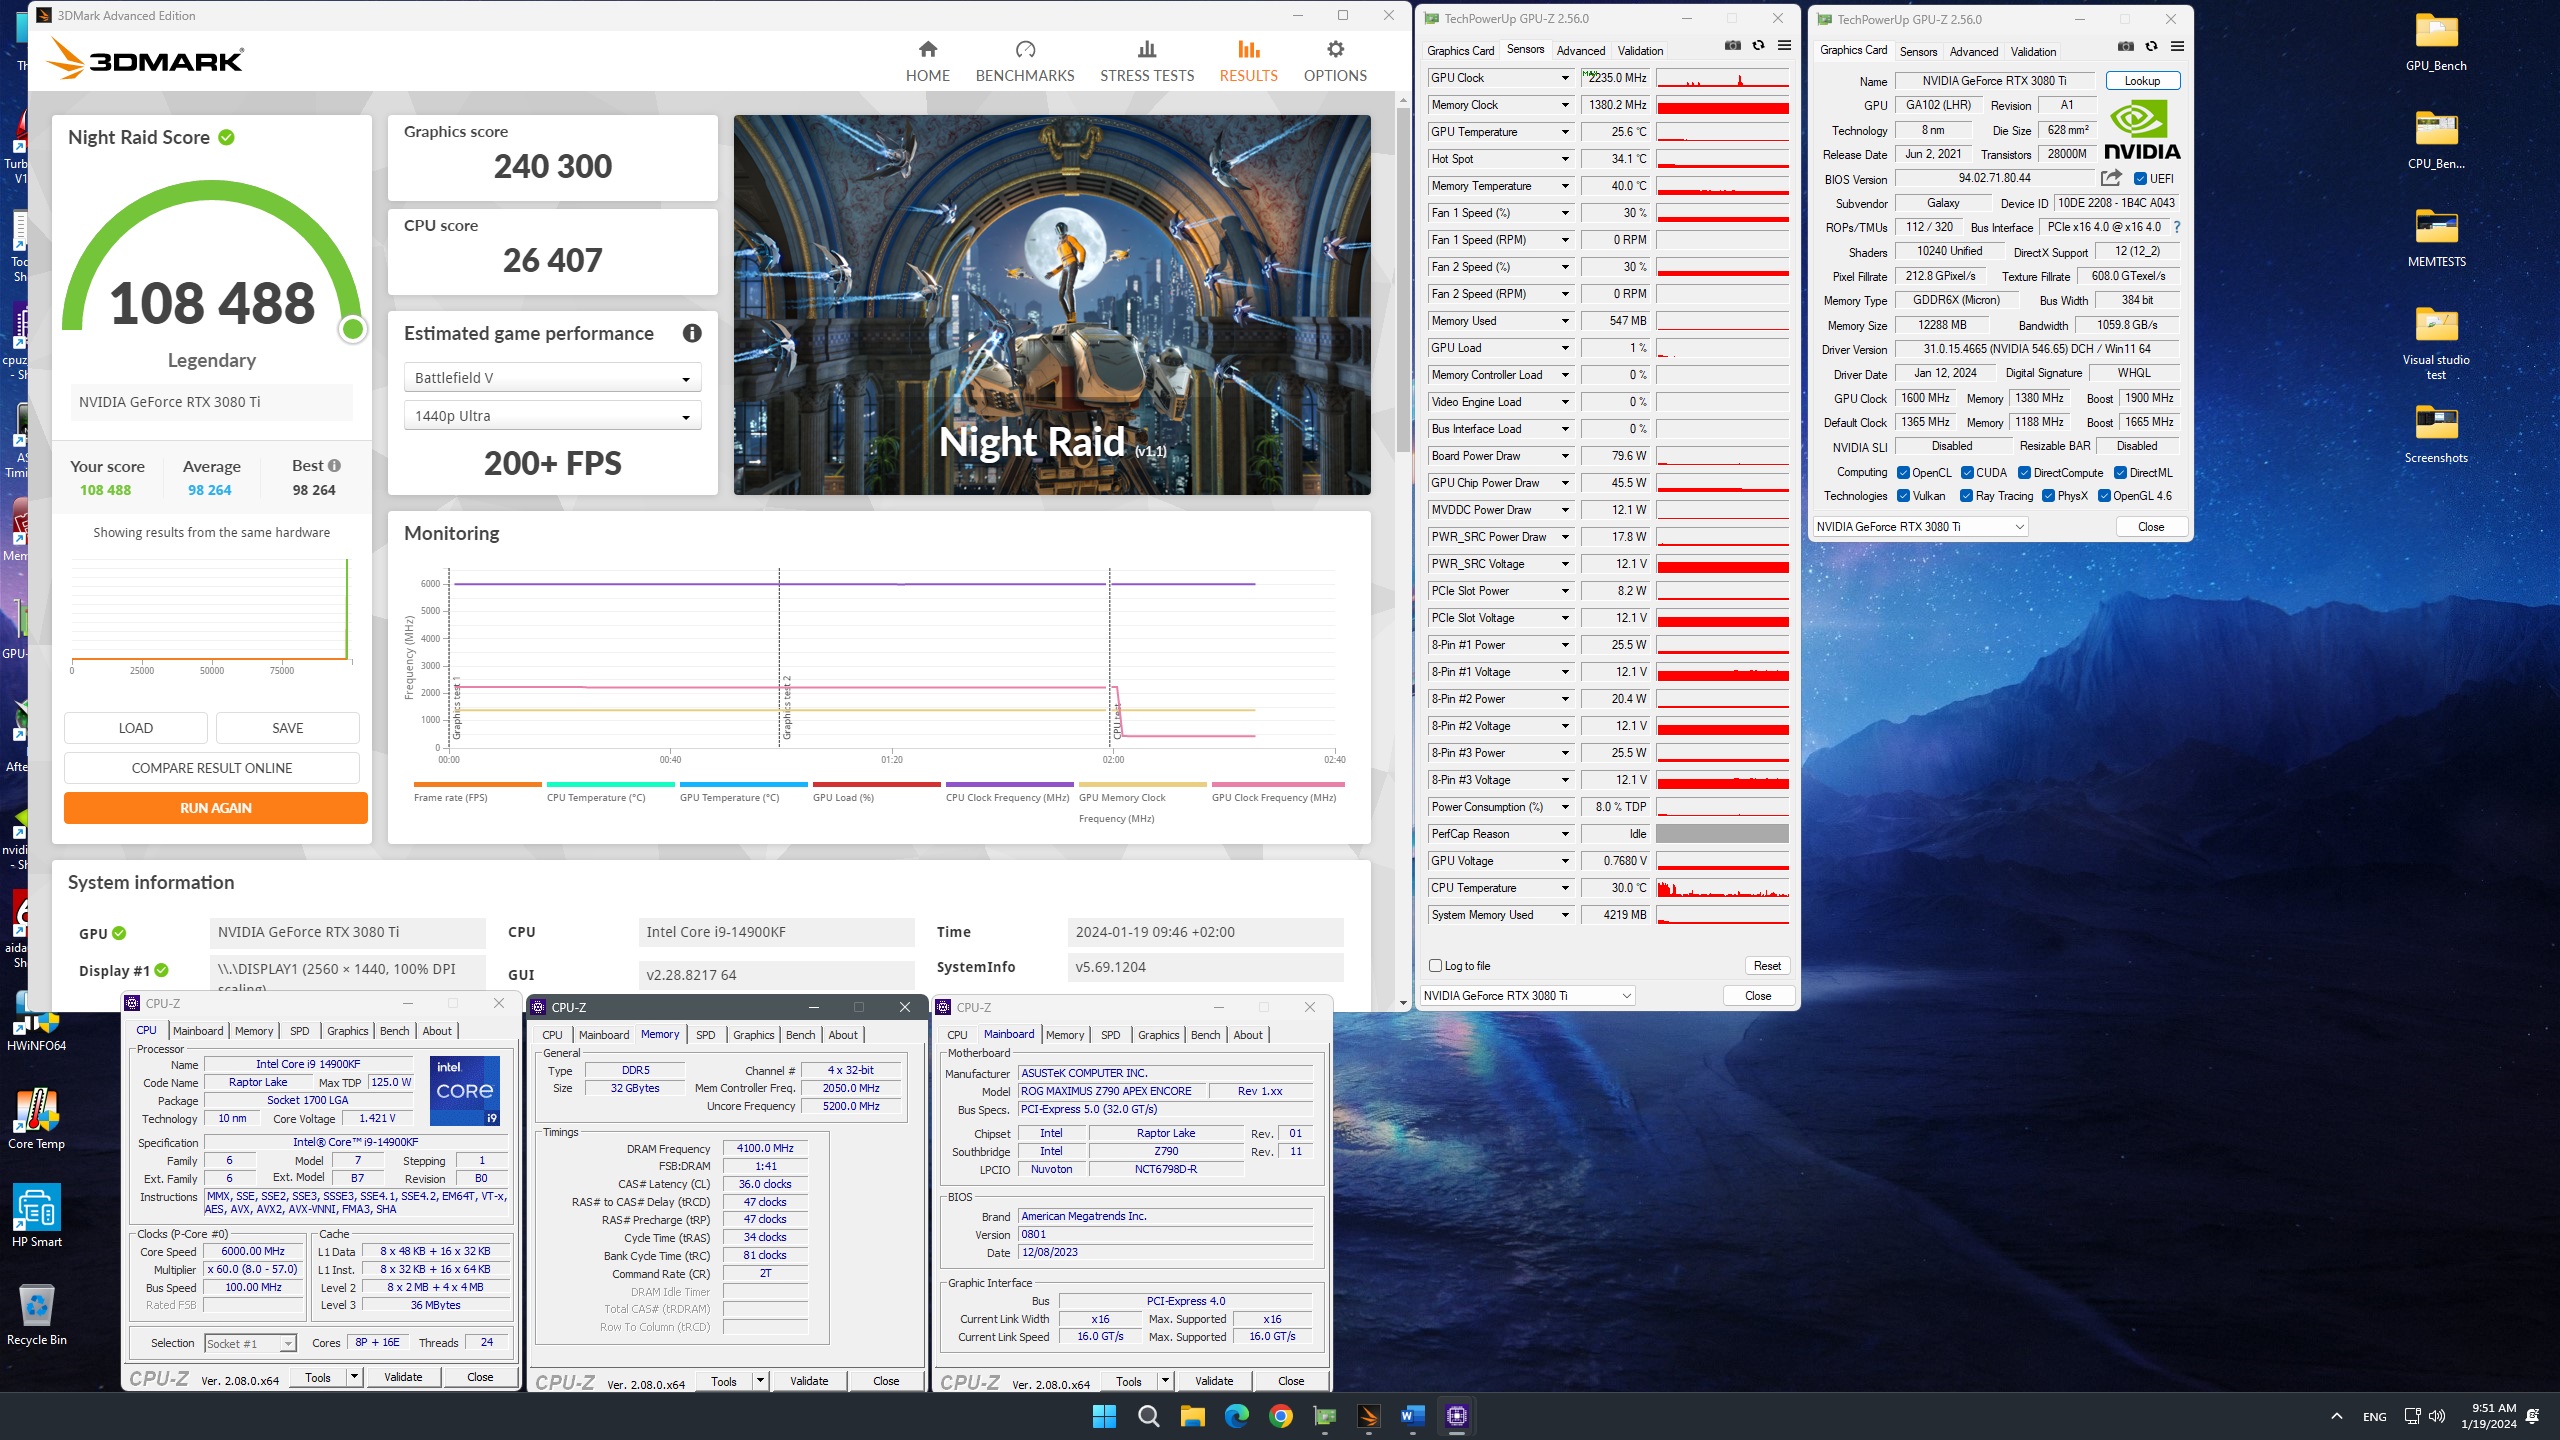
Task: Click the SAVE button in 3DMark
Action: (x=288, y=728)
